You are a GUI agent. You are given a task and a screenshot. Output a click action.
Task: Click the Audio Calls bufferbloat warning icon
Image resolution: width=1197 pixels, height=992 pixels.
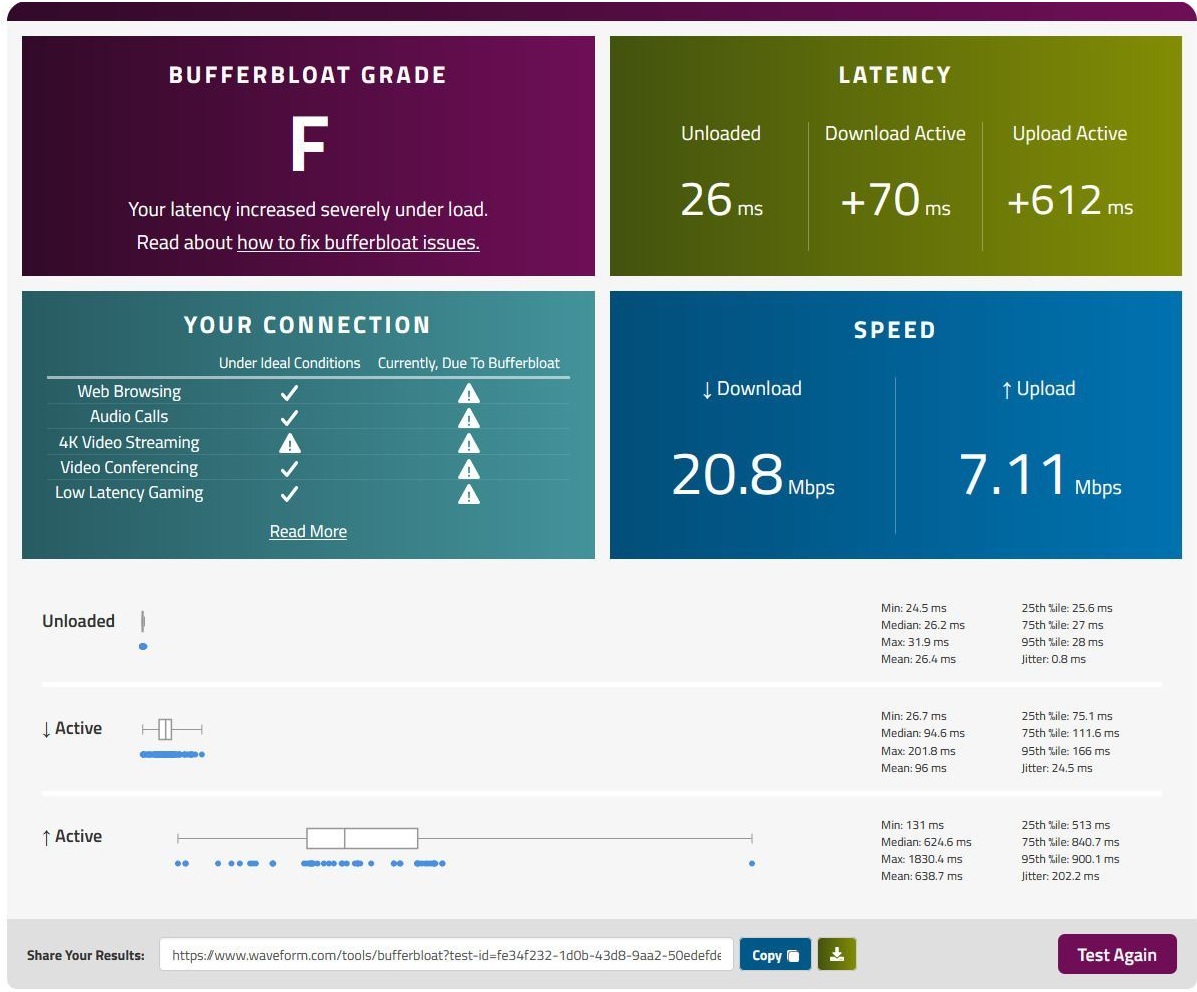[x=468, y=418]
